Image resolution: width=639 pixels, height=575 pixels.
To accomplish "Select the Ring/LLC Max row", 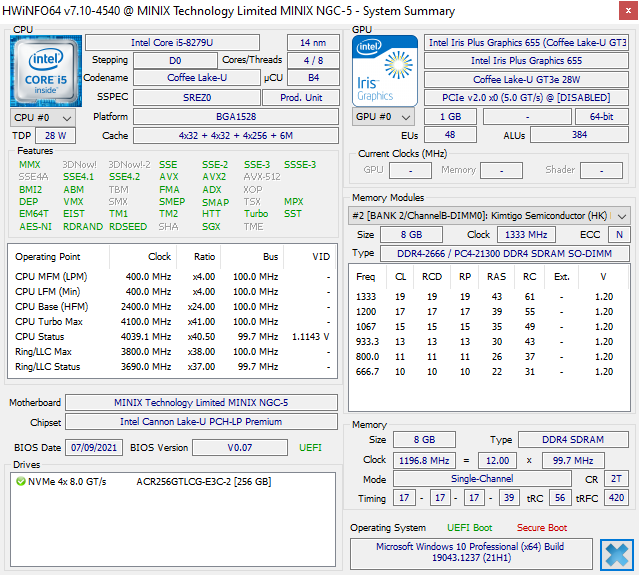I will tap(172, 352).
